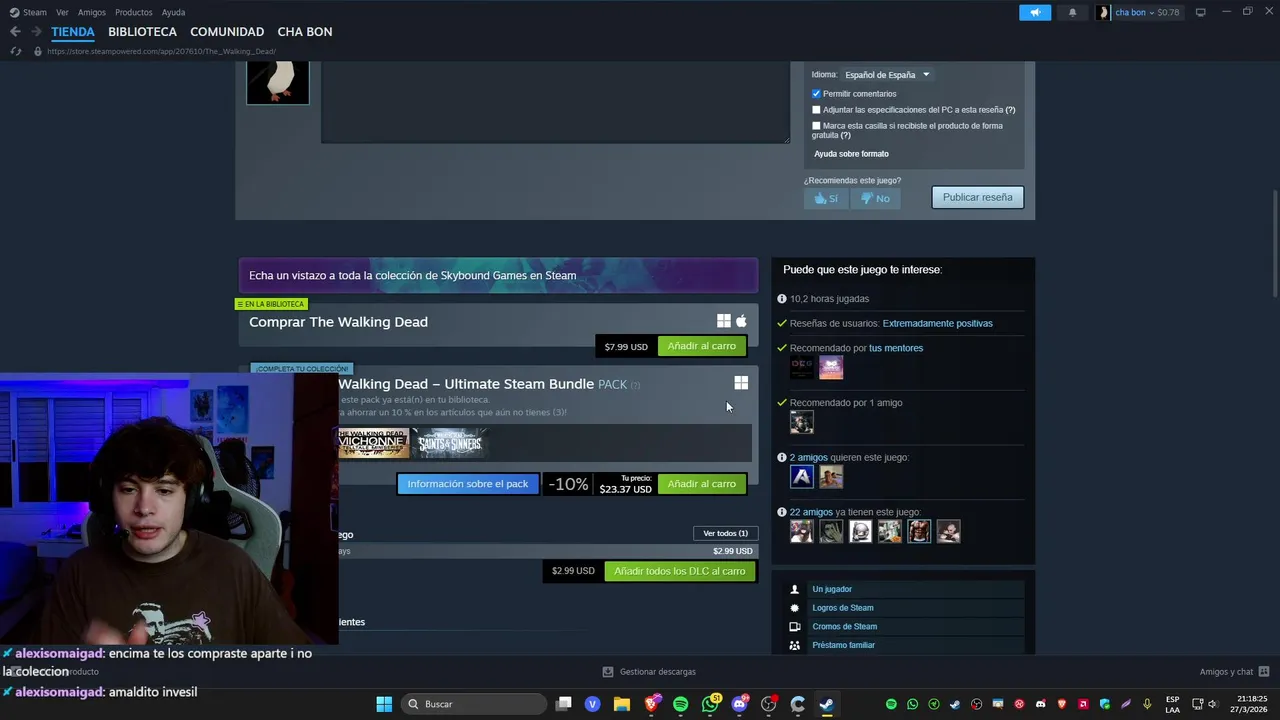This screenshot has height=720, width=1280.
Task: Click the Ver todos (1) button
Action: click(725, 533)
